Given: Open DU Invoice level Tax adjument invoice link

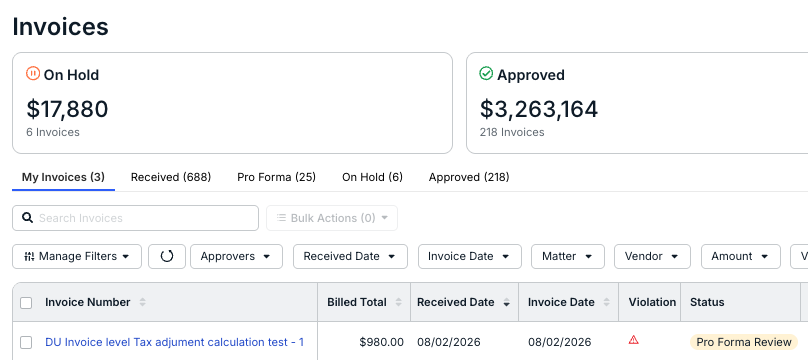Looking at the screenshot, I should tap(175, 342).
